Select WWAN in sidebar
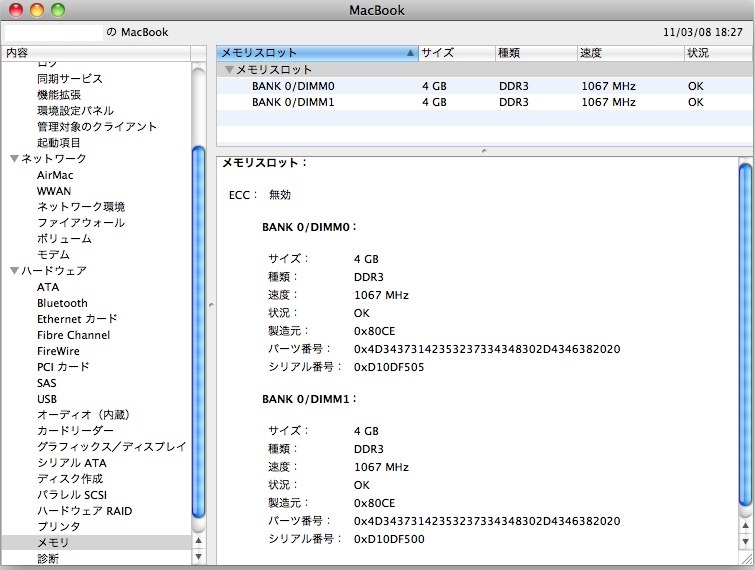This screenshot has width=755, height=570. pos(54,191)
